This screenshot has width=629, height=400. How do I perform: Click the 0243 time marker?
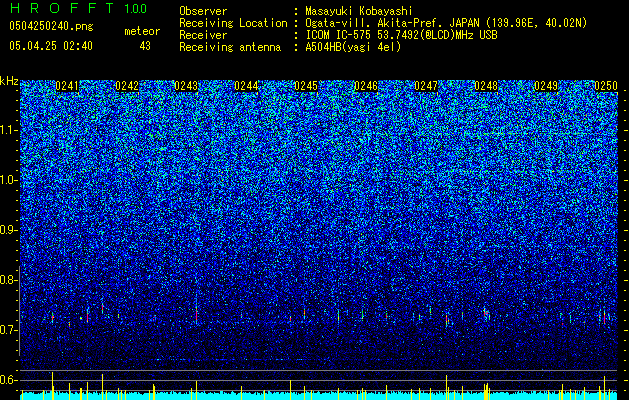pyautogui.click(x=186, y=86)
